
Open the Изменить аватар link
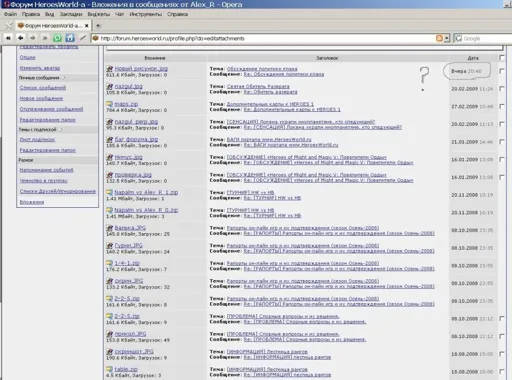coord(40,68)
